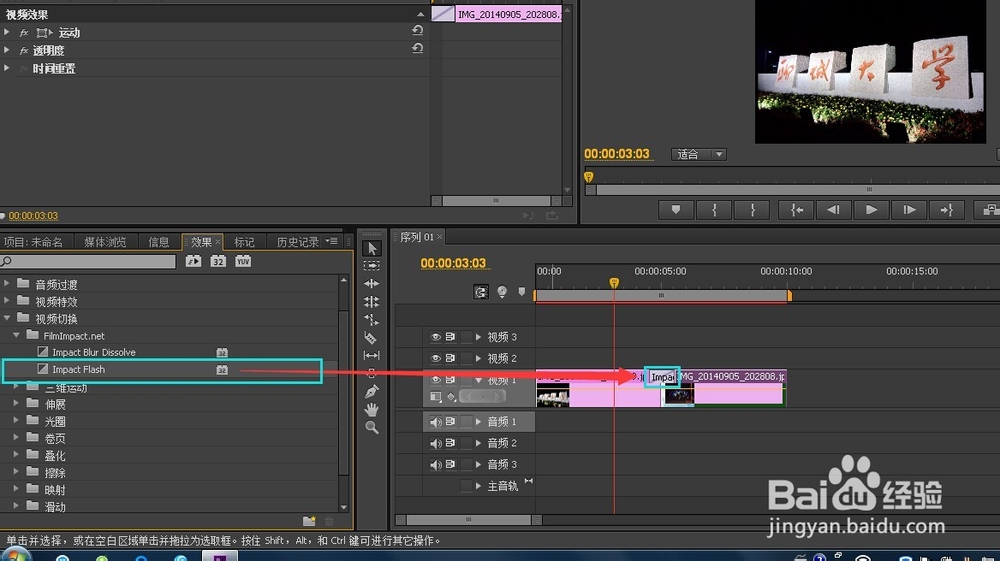Select the Pen tool
Image resolution: width=1000 pixels, height=561 pixels.
[x=371, y=391]
